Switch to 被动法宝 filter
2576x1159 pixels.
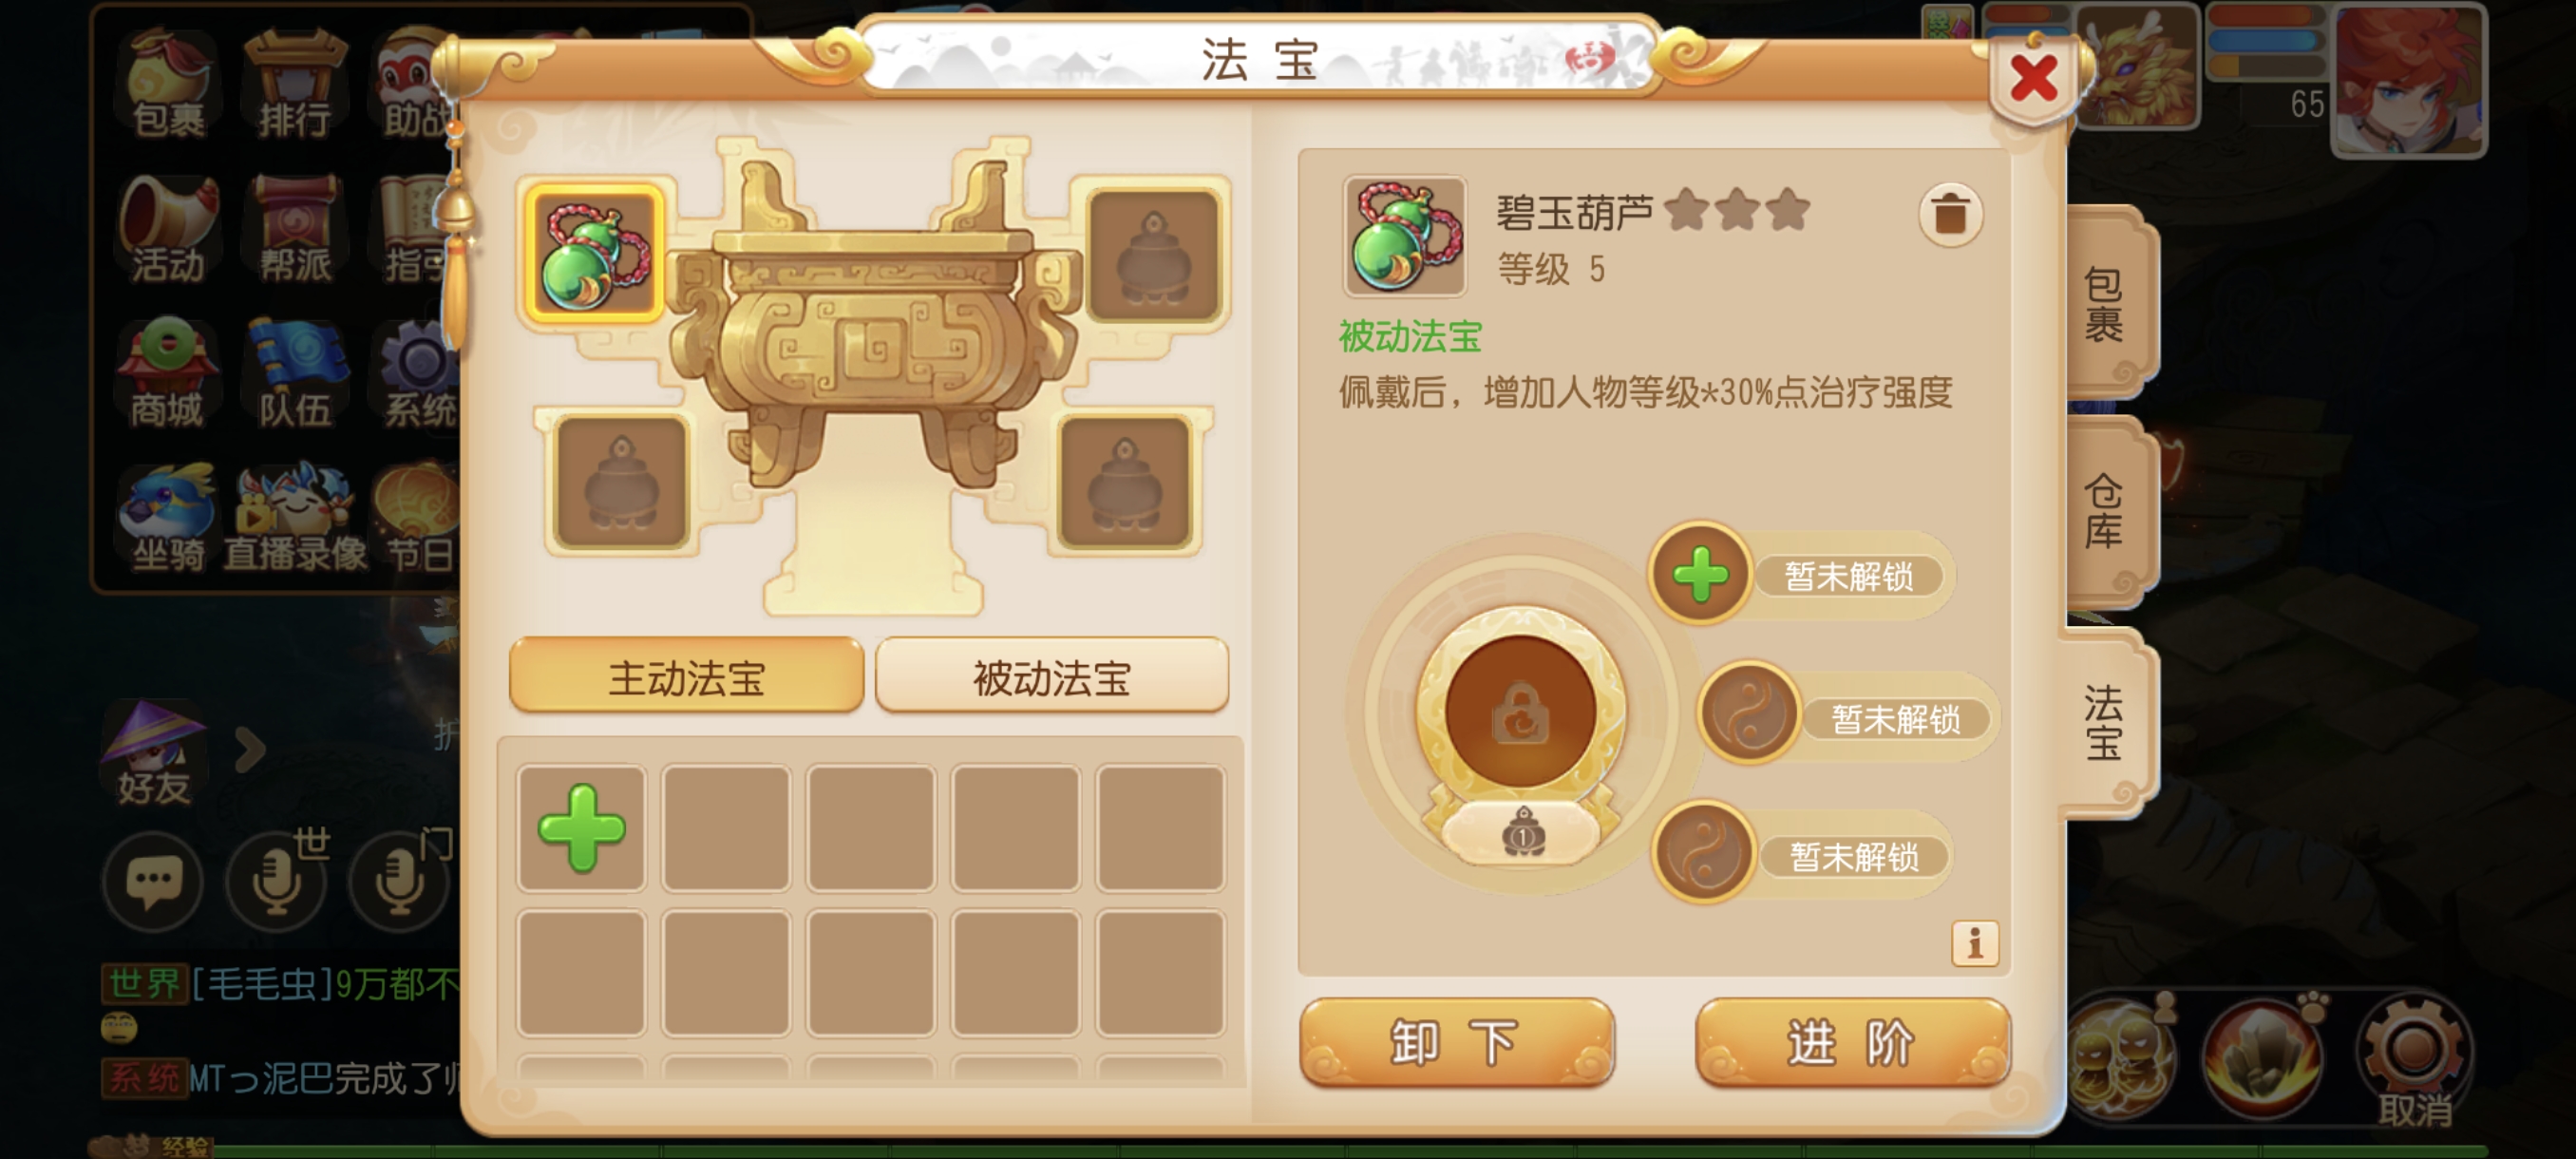pos(1051,676)
